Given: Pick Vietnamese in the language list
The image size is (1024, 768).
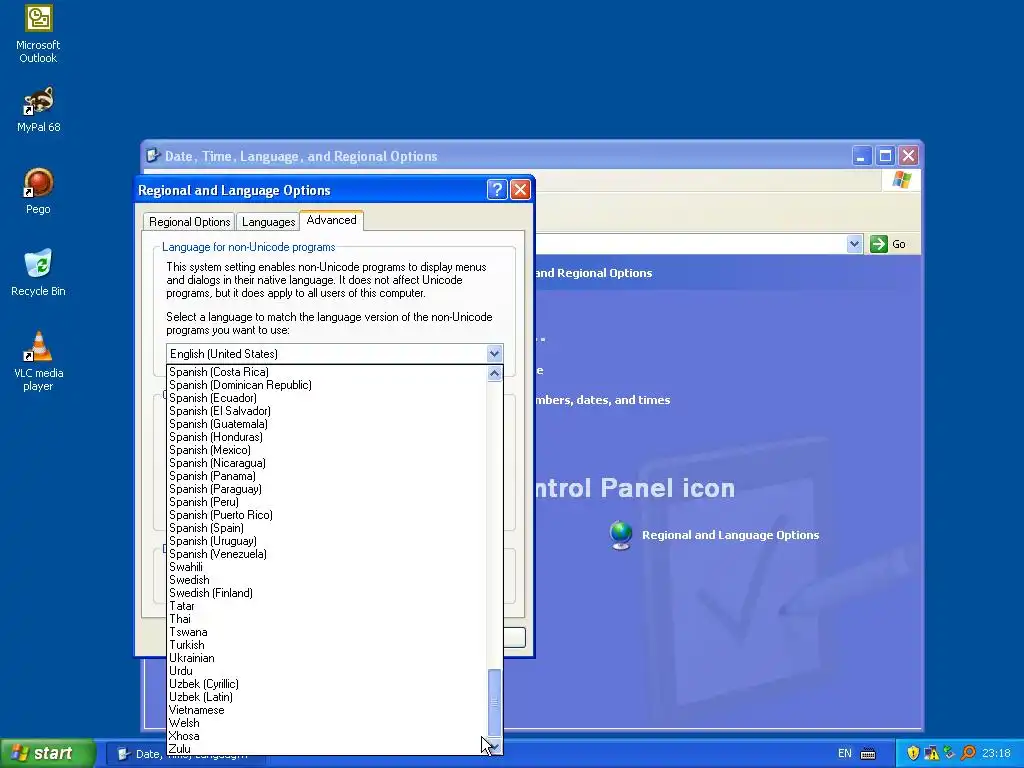Looking at the screenshot, I should click(x=327, y=711).
